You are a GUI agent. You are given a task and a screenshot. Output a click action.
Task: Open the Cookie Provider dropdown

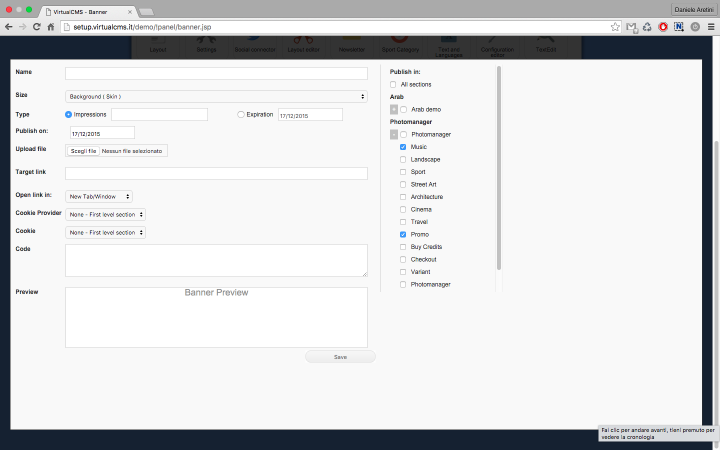point(106,214)
